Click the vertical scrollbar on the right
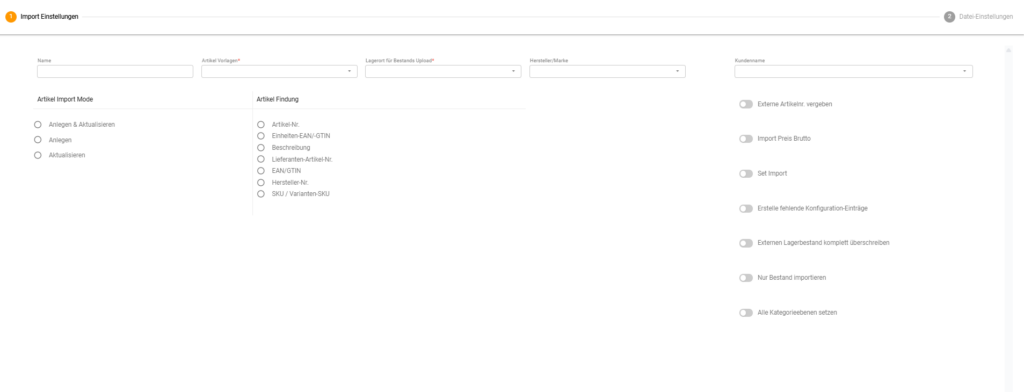1024x392 pixels. pos(1008,219)
